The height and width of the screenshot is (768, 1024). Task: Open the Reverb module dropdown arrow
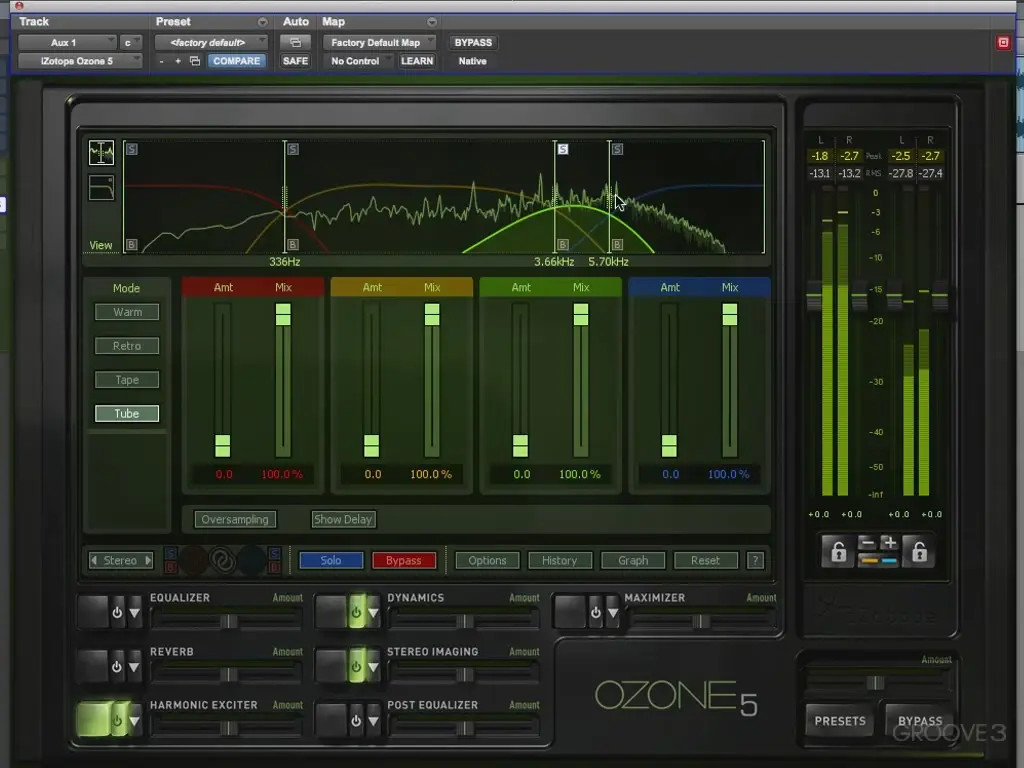135,667
